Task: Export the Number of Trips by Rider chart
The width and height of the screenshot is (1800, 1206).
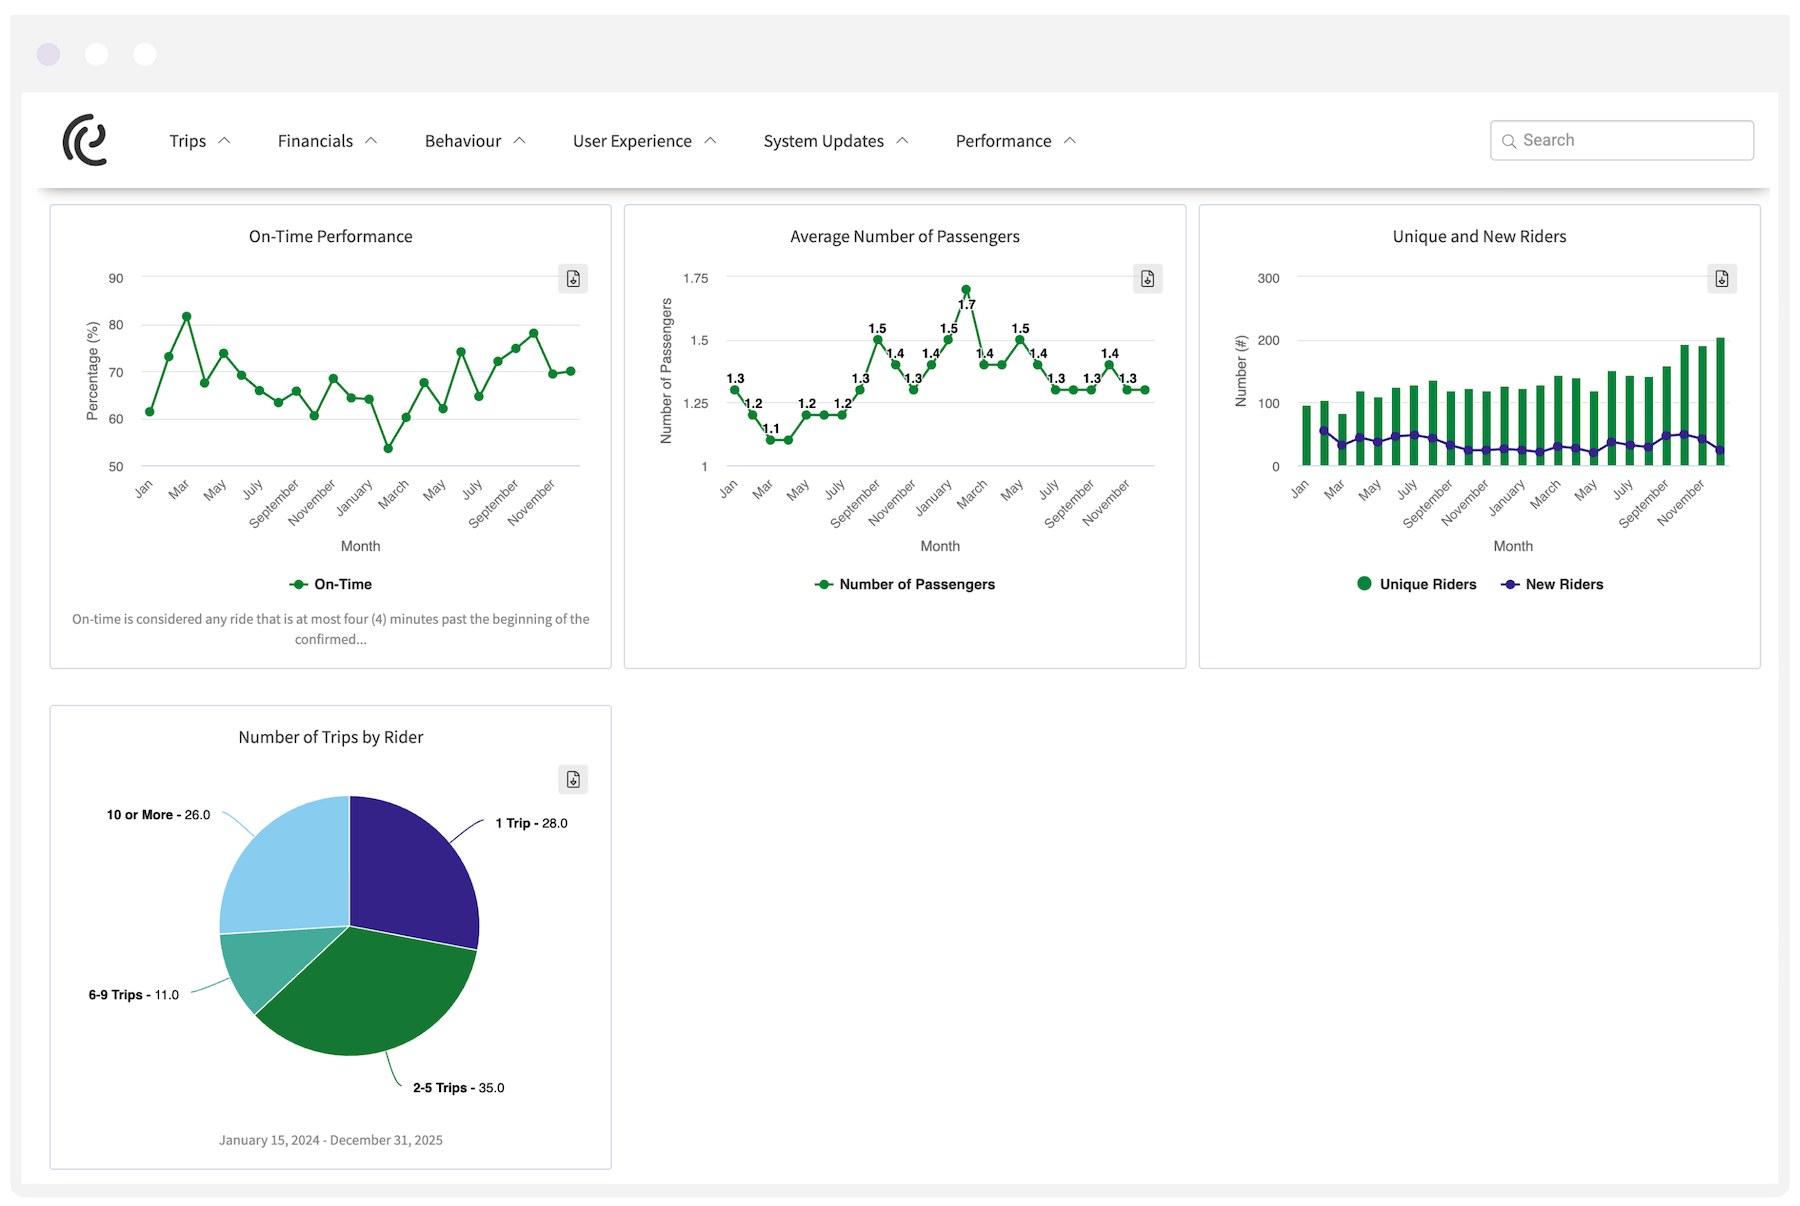Action: 573,780
